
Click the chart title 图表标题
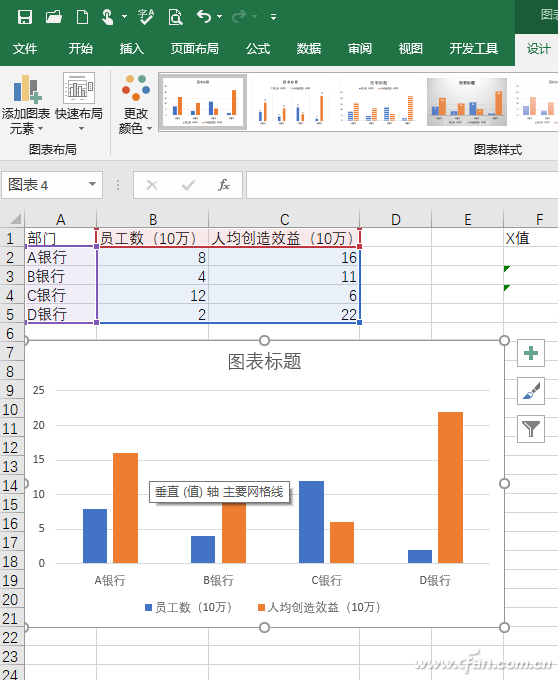[x=264, y=361]
